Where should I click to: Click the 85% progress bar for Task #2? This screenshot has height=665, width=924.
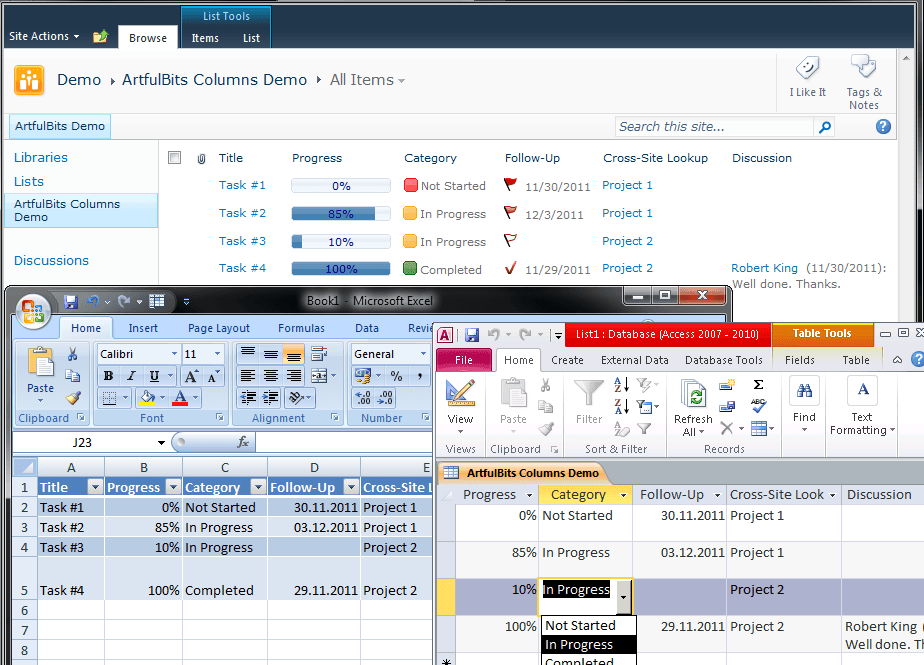[x=341, y=213]
